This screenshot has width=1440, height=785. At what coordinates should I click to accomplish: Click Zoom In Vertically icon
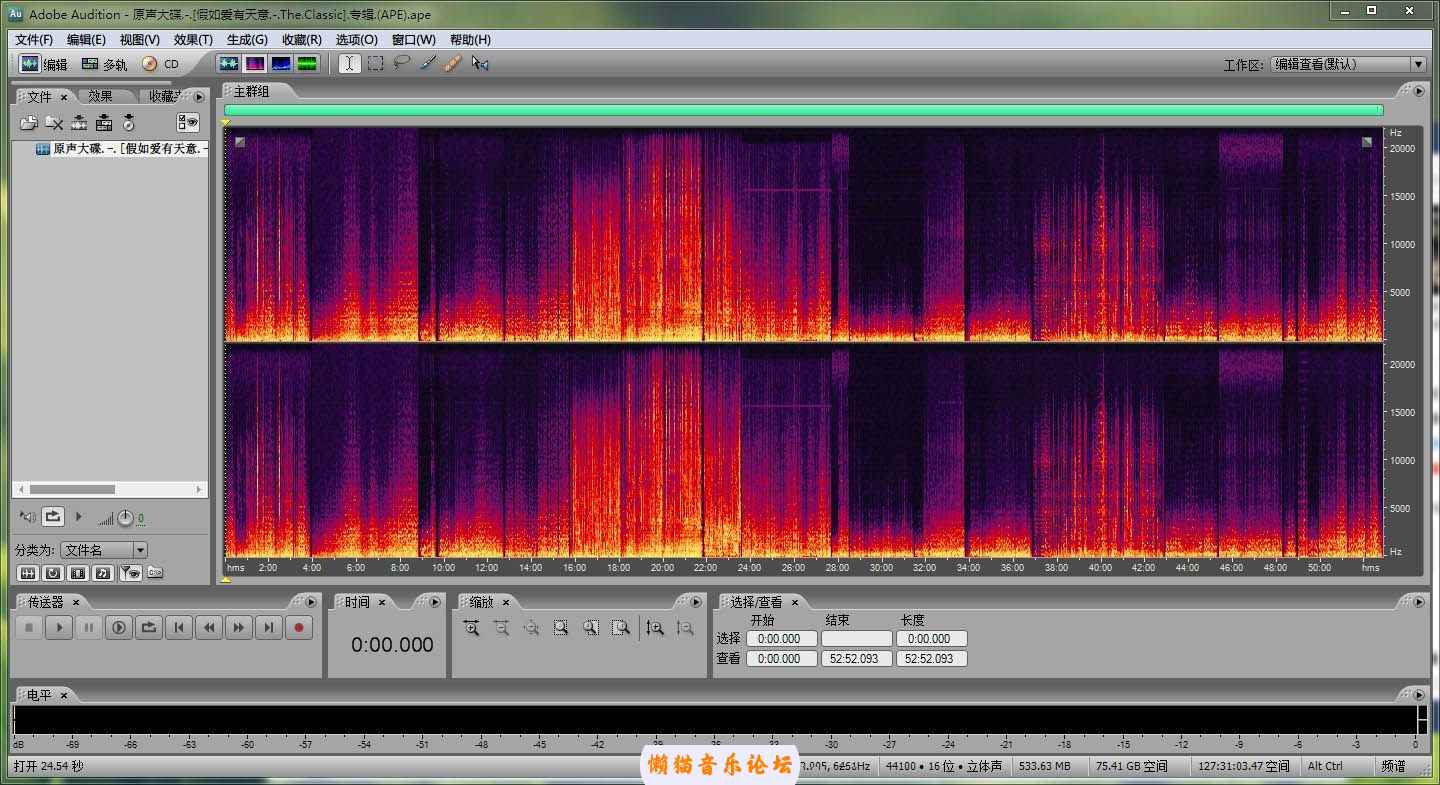pos(655,628)
